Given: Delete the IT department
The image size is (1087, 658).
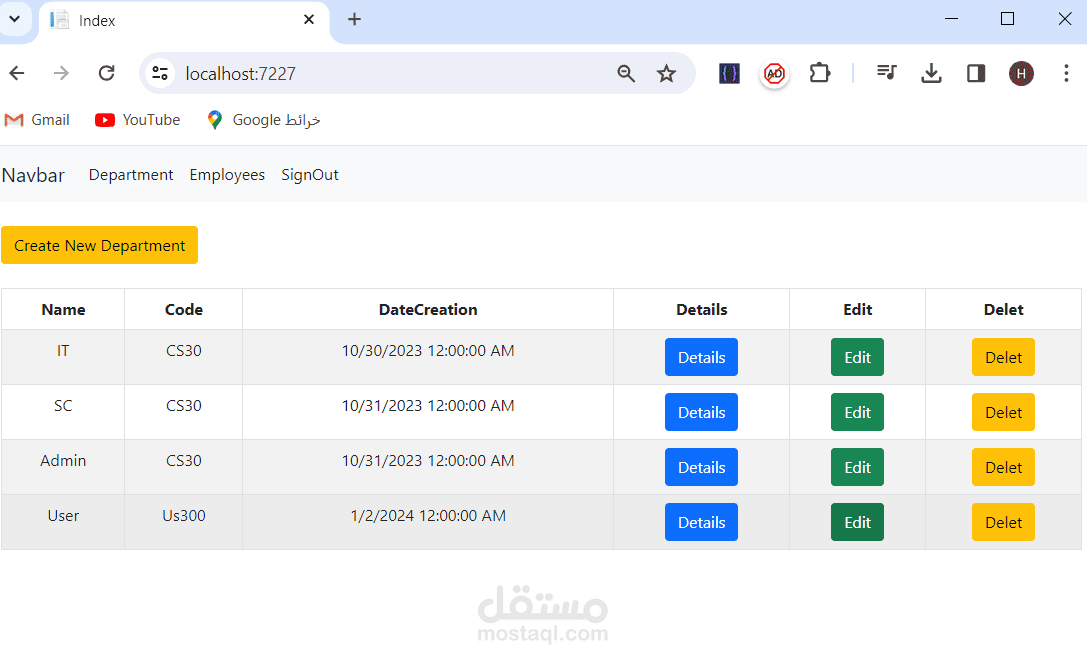Looking at the screenshot, I should point(1003,357).
